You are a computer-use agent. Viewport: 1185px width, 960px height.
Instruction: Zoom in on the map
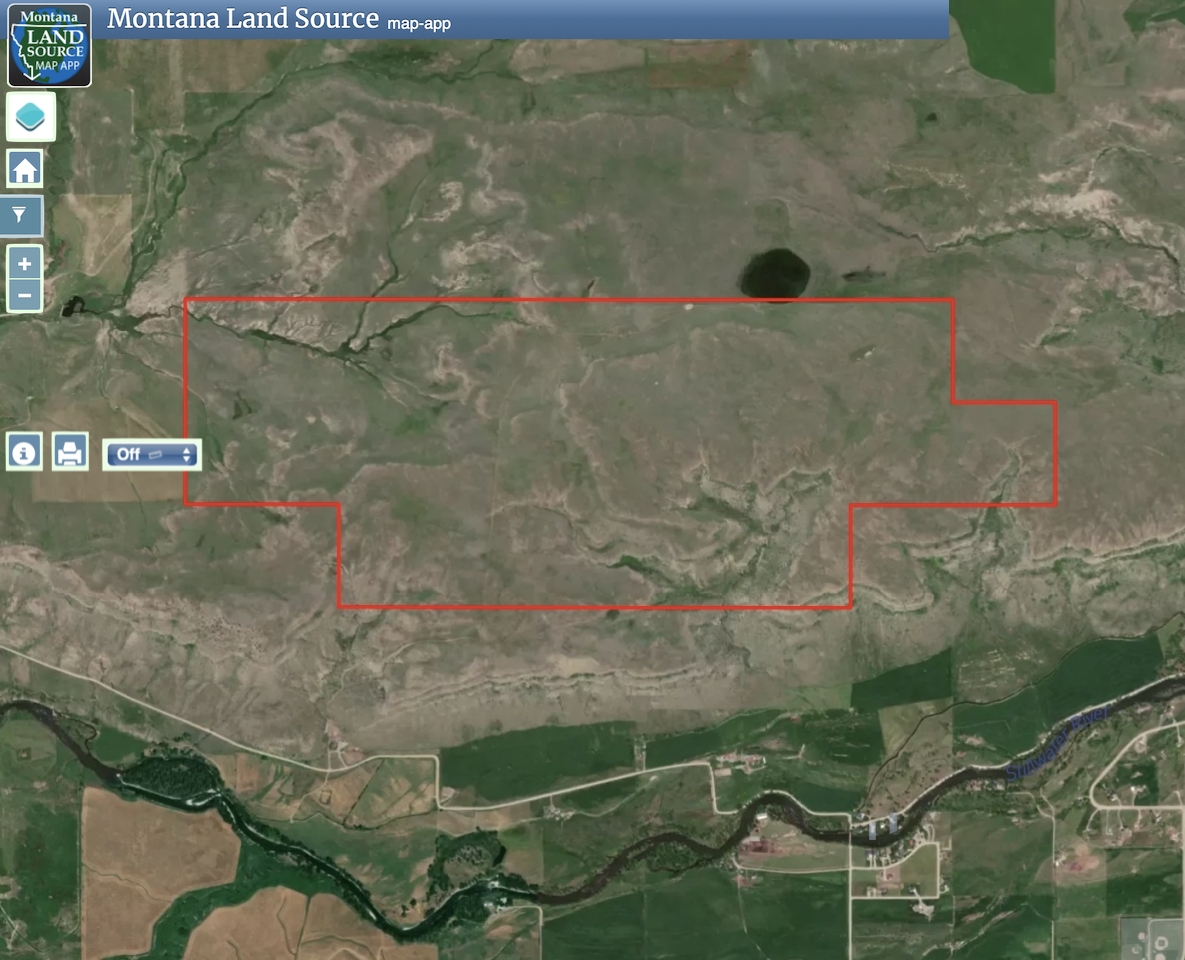(24, 263)
